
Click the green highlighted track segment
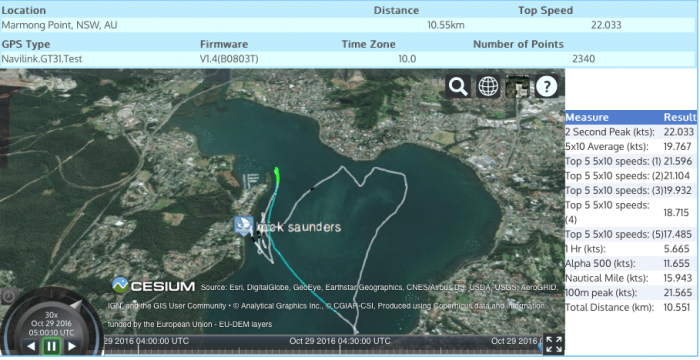(277, 175)
